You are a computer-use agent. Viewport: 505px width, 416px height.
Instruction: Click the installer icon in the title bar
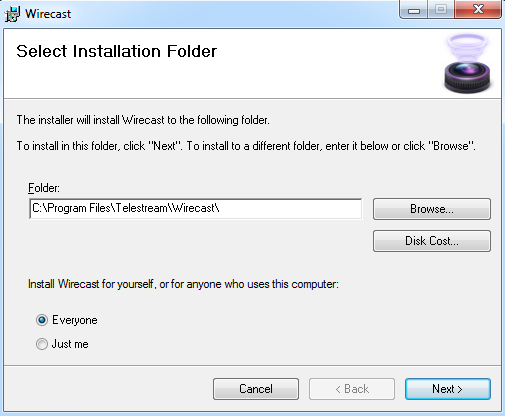pos(12,14)
